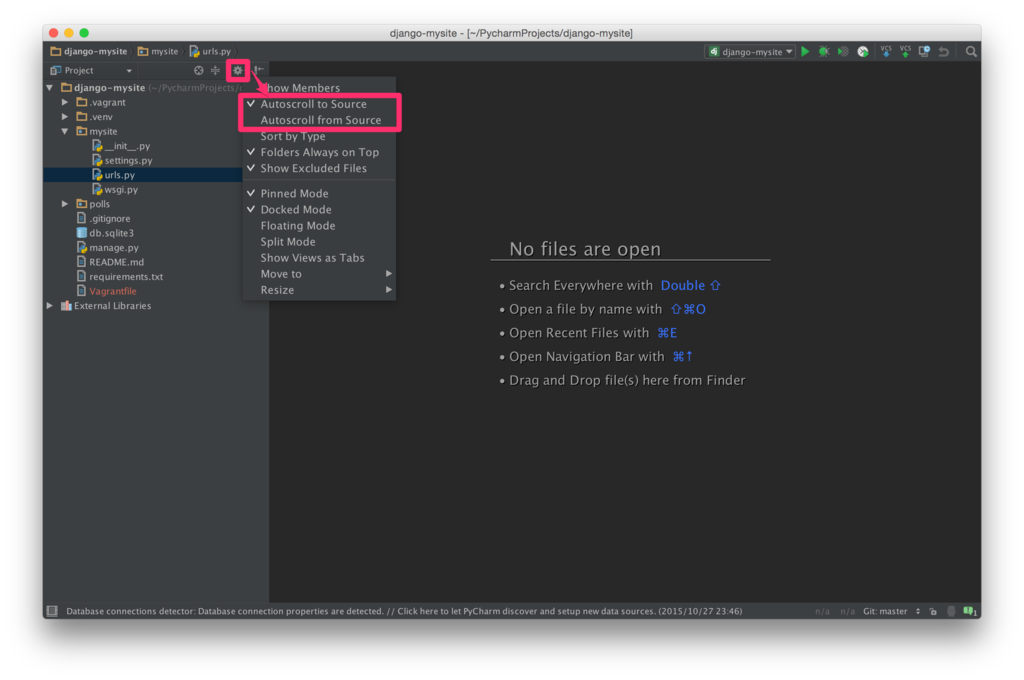Click urls.py breadcrumb in navigation bar

point(210,51)
